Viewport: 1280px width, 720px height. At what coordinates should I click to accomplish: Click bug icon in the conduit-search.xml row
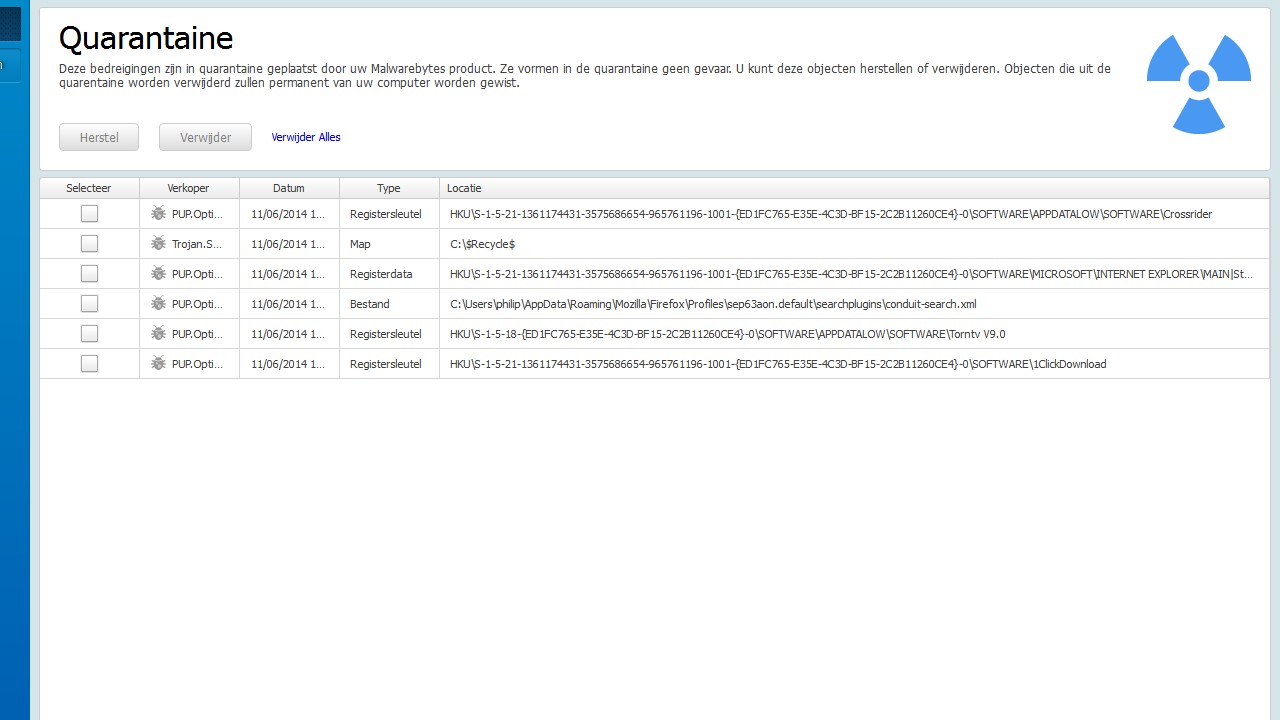tap(158, 303)
